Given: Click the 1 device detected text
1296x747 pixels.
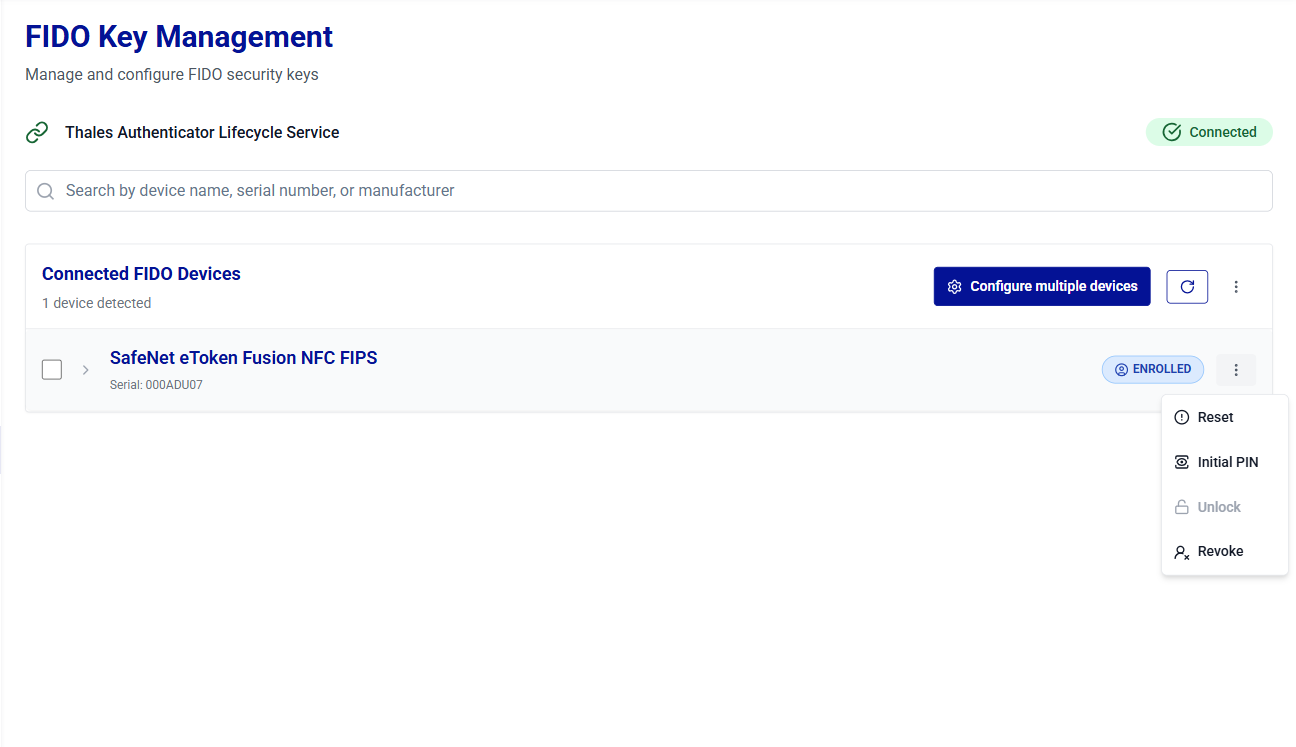Looking at the screenshot, I should [x=97, y=303].
